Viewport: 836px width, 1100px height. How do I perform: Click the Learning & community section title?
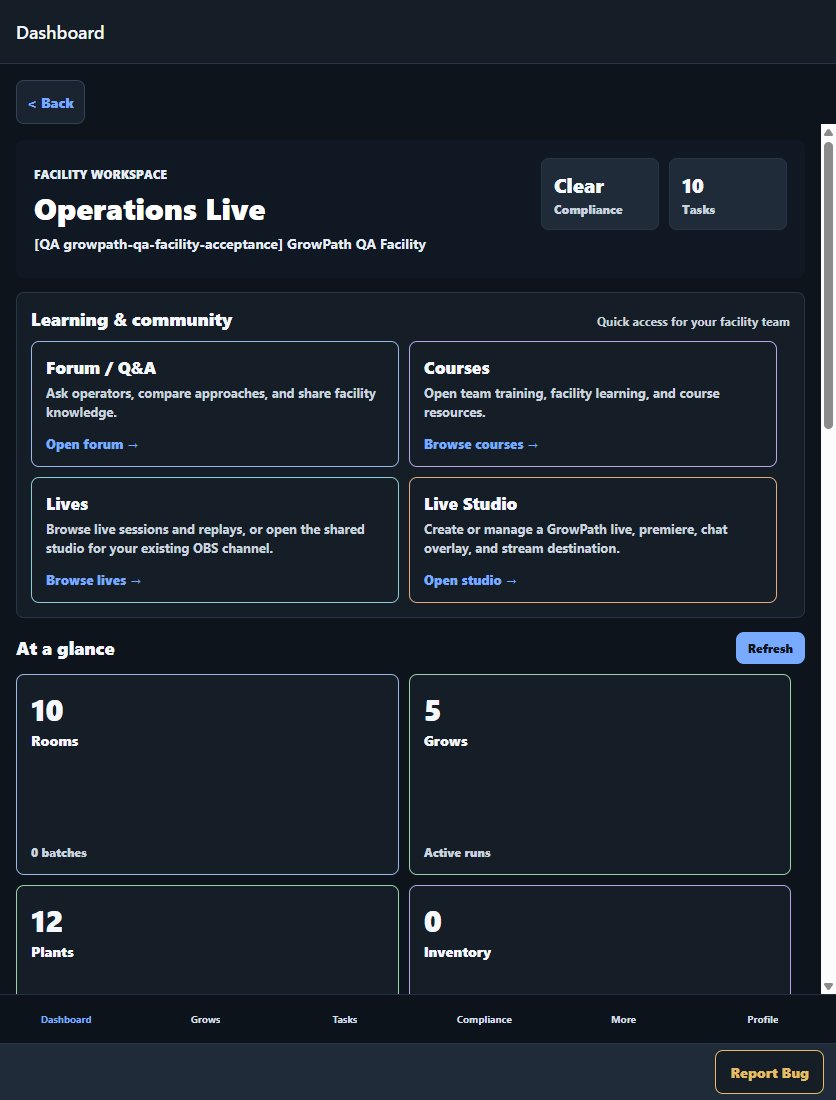(132, 320)
